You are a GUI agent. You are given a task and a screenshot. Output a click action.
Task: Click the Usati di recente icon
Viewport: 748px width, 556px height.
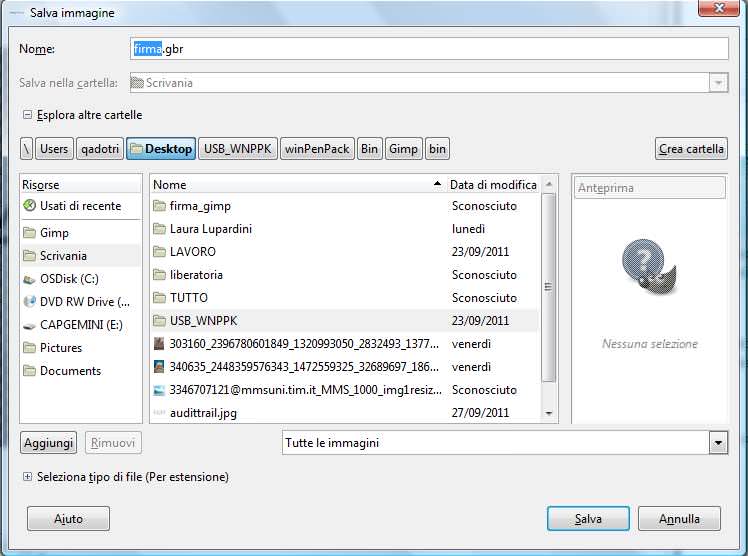pos(30,206)
